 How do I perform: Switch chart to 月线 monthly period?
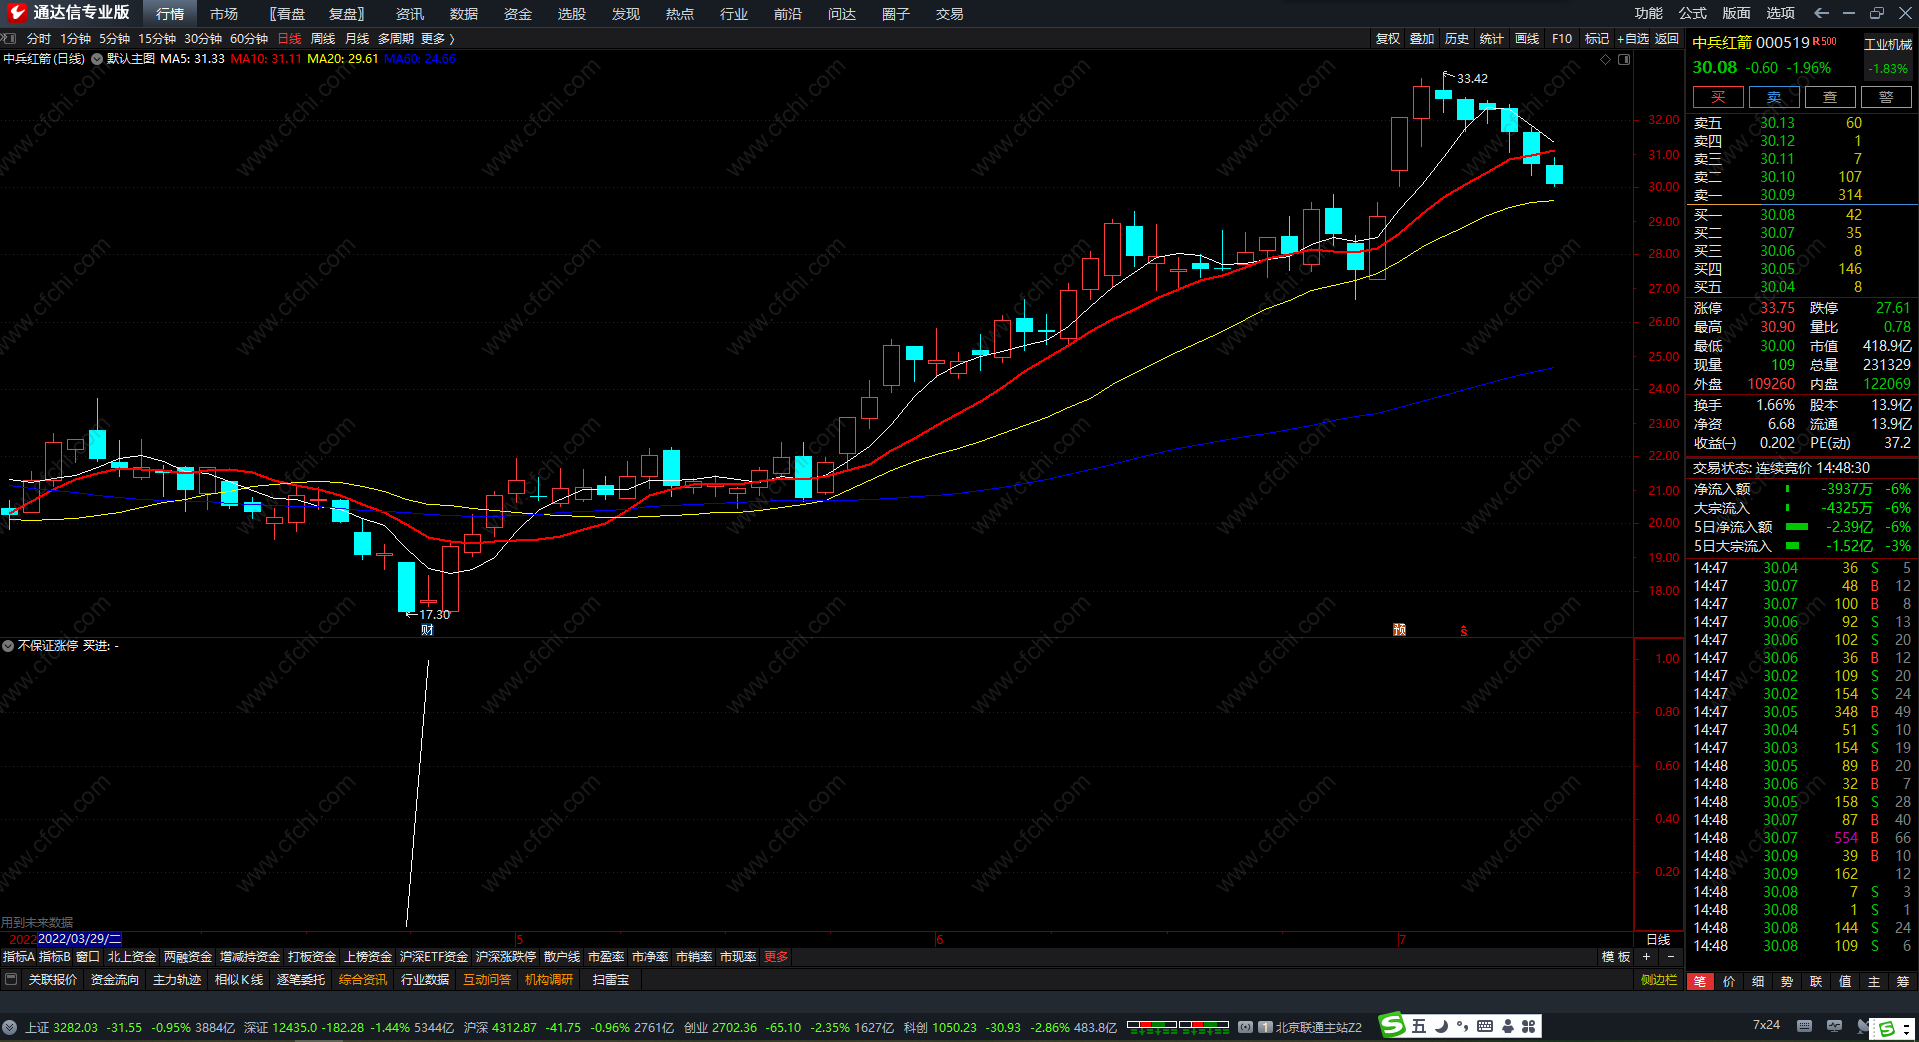357,39
